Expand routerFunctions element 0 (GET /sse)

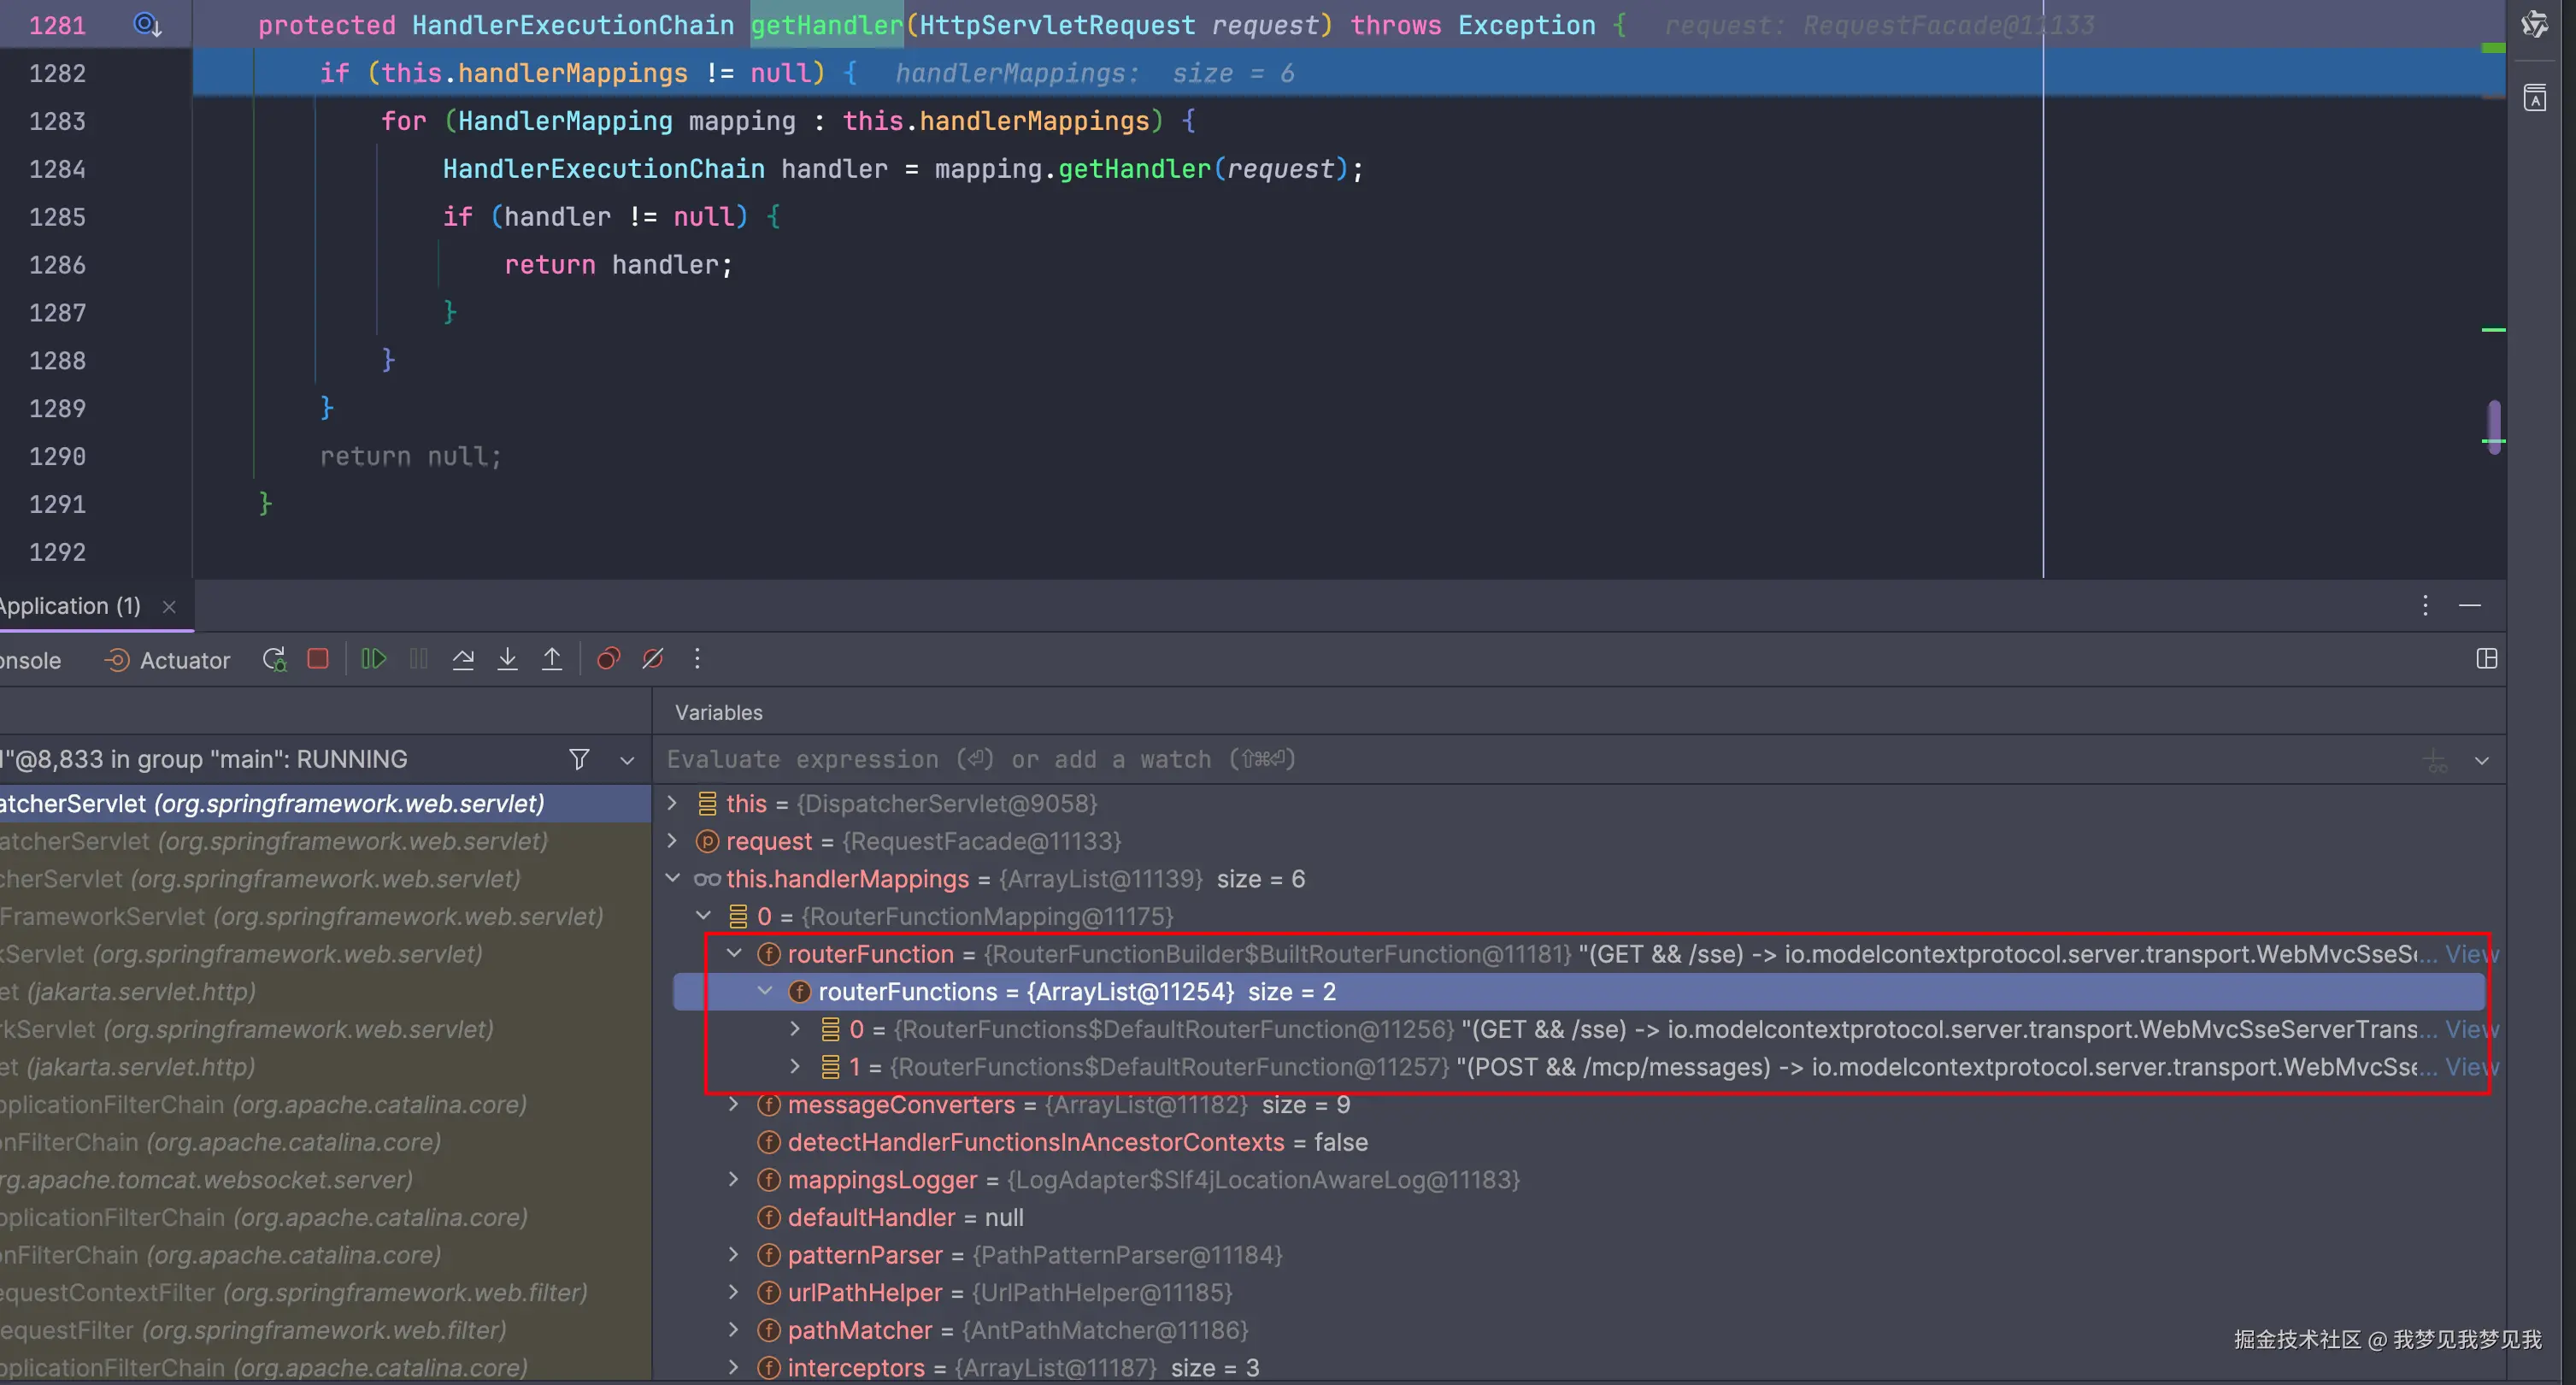point(796,1029)
